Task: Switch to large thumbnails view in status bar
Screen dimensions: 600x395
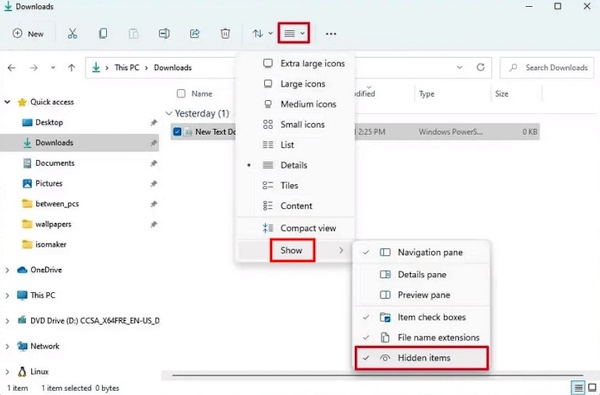Action: click(x=592, y=388)
